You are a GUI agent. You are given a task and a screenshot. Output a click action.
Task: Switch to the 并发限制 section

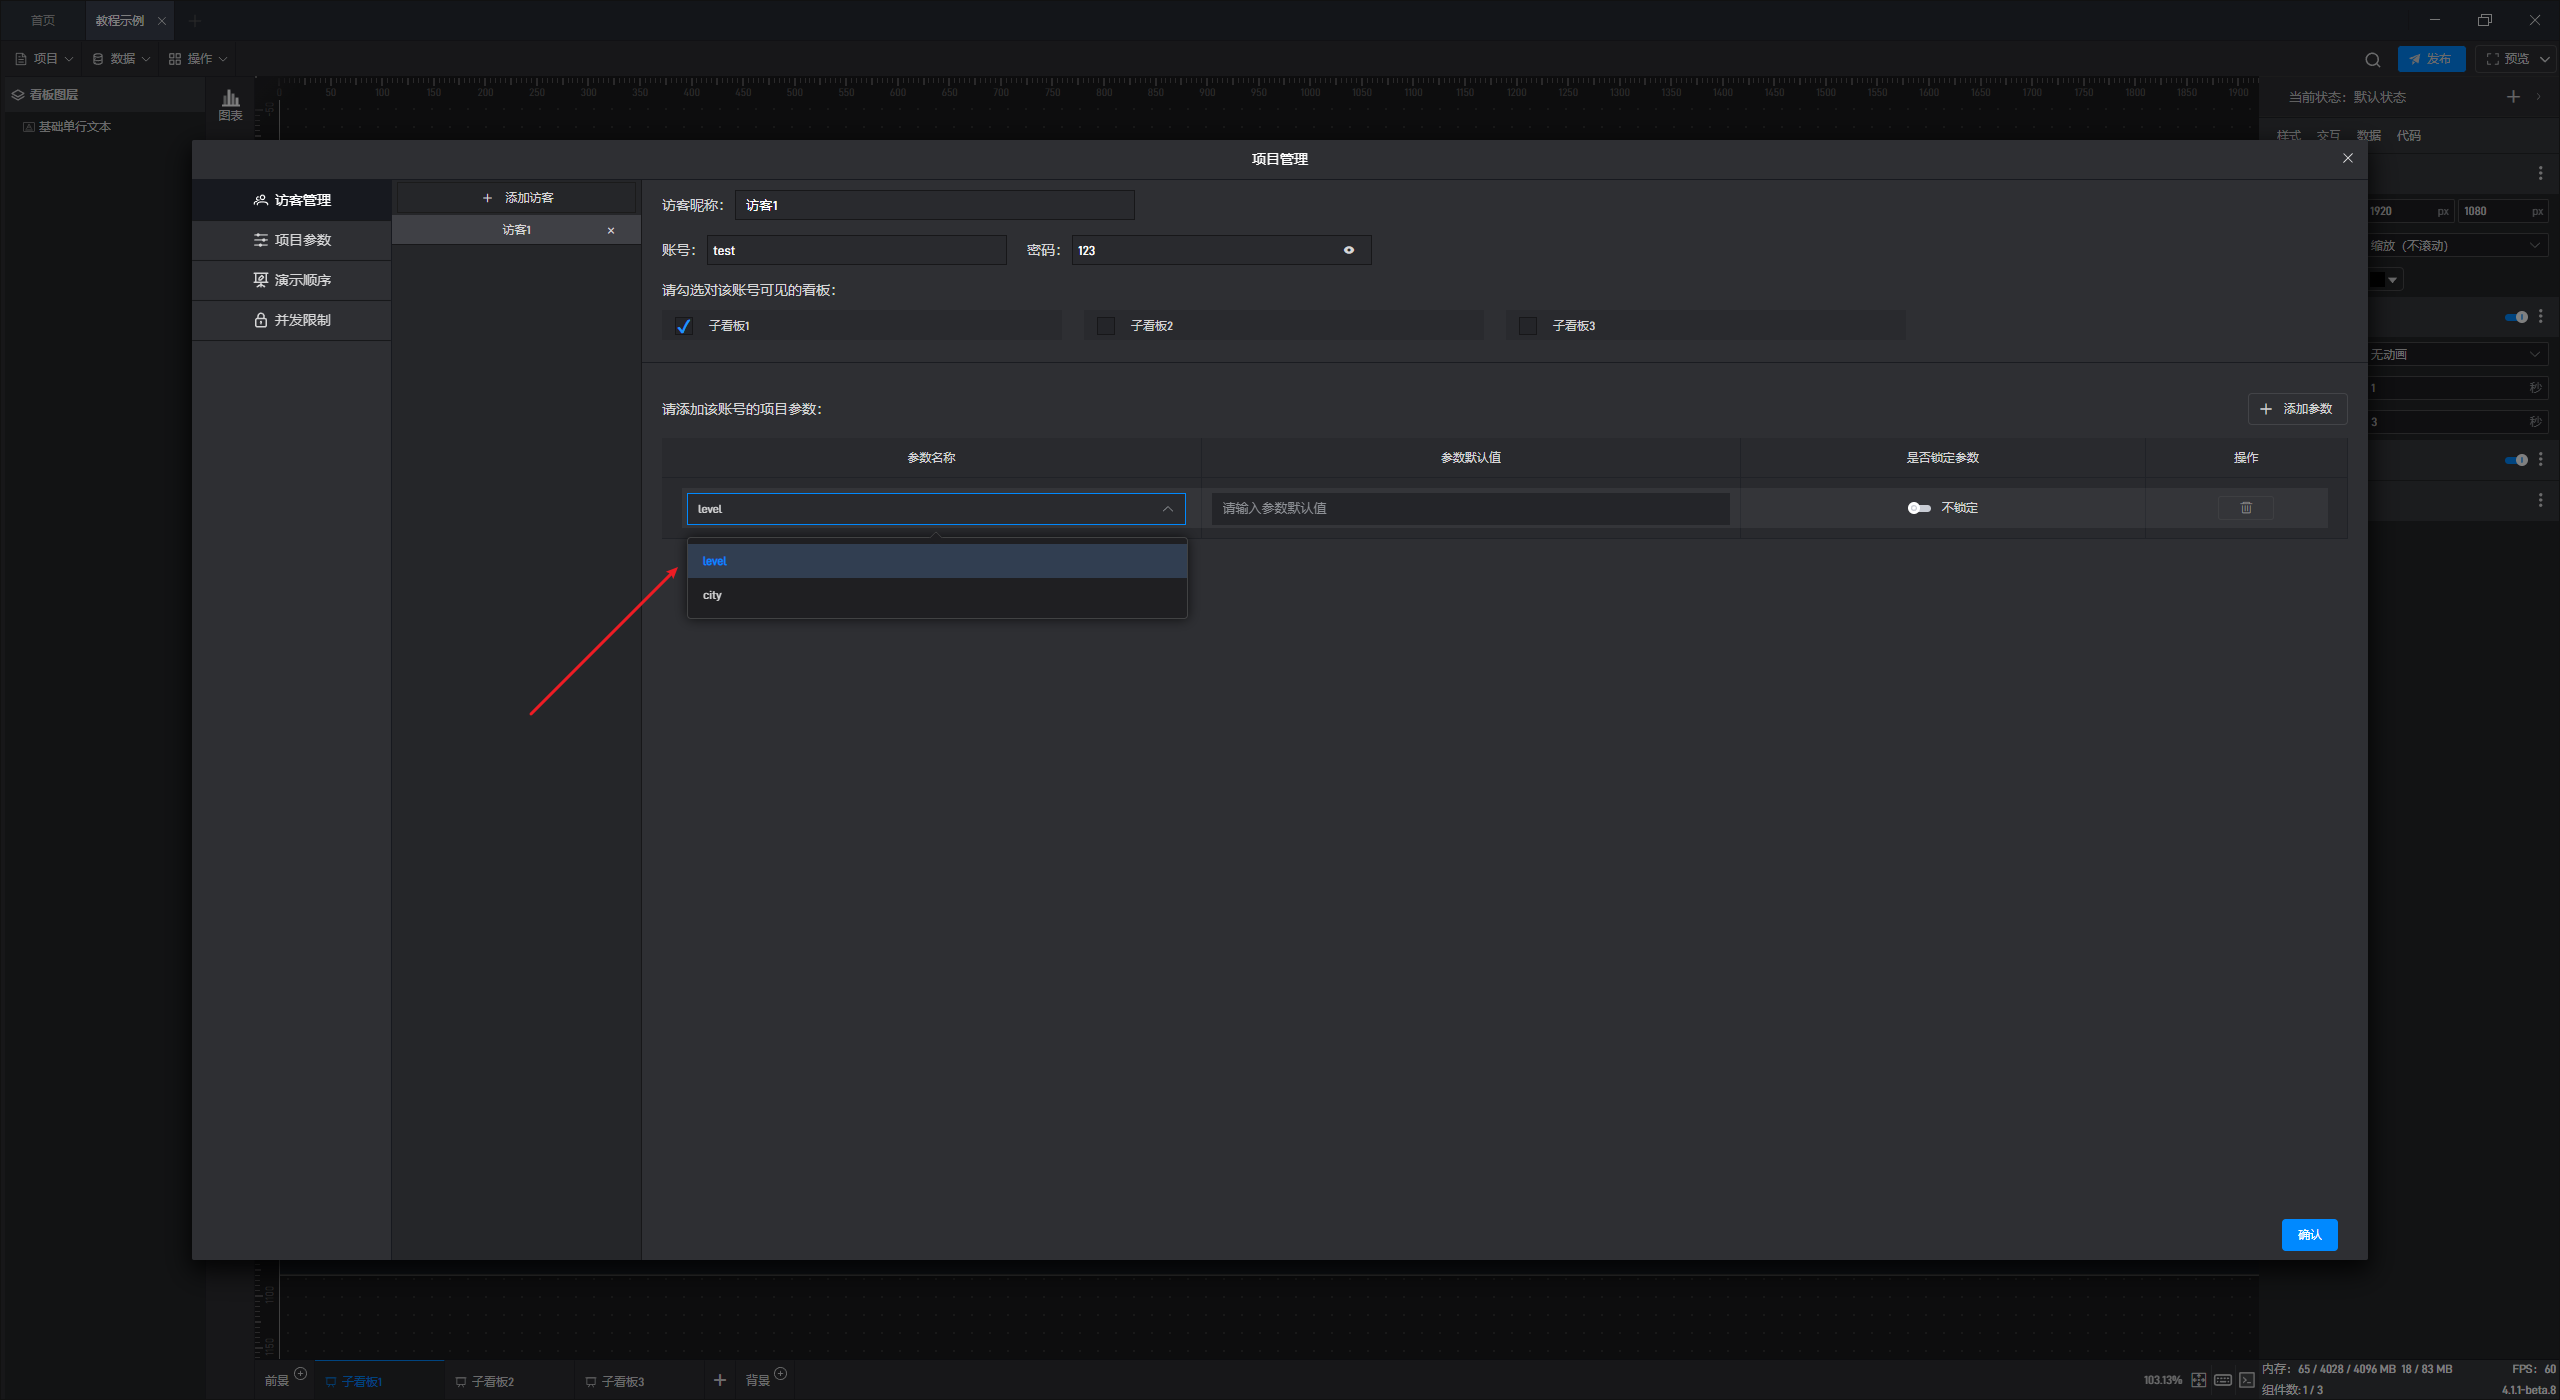292,320
